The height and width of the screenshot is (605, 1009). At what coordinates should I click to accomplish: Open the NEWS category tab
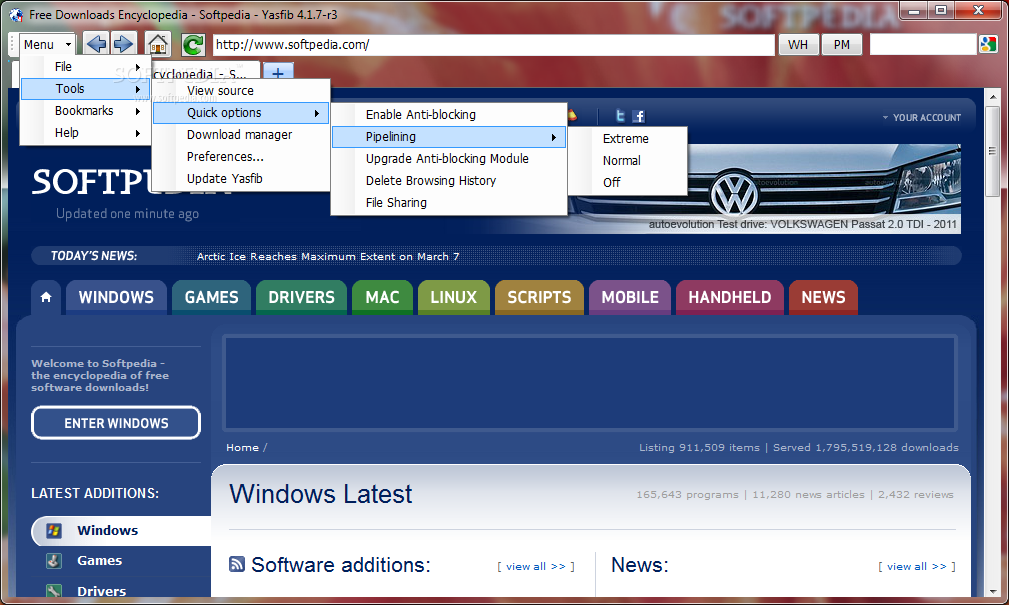point(823,297)
